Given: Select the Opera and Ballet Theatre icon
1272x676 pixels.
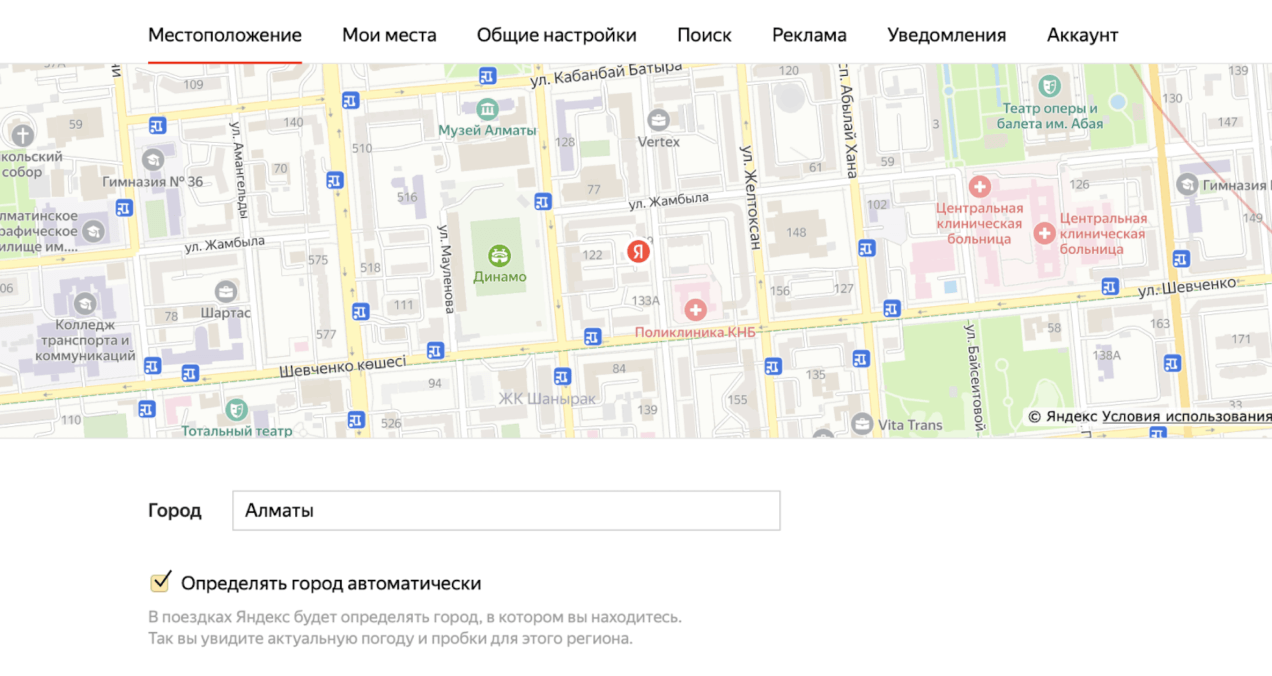Looking at the screenshot, I should click(1049, 87).
